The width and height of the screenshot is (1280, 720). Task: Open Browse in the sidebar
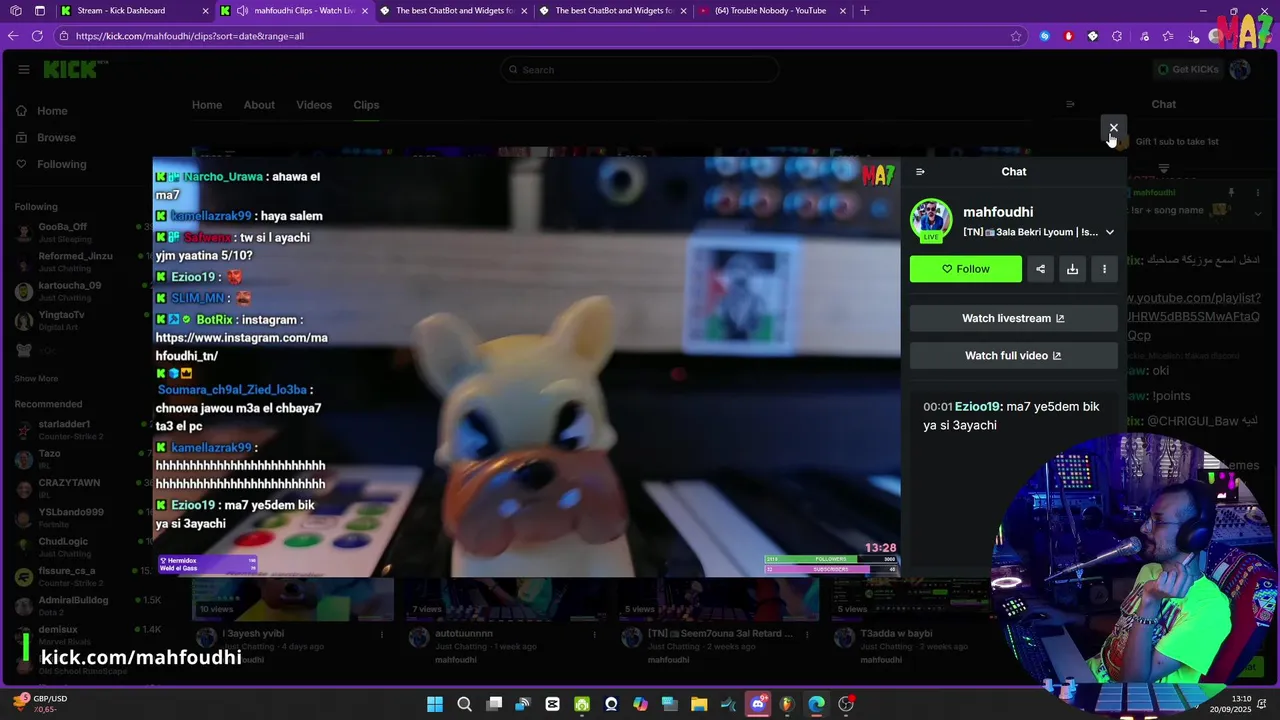[56, 137]
